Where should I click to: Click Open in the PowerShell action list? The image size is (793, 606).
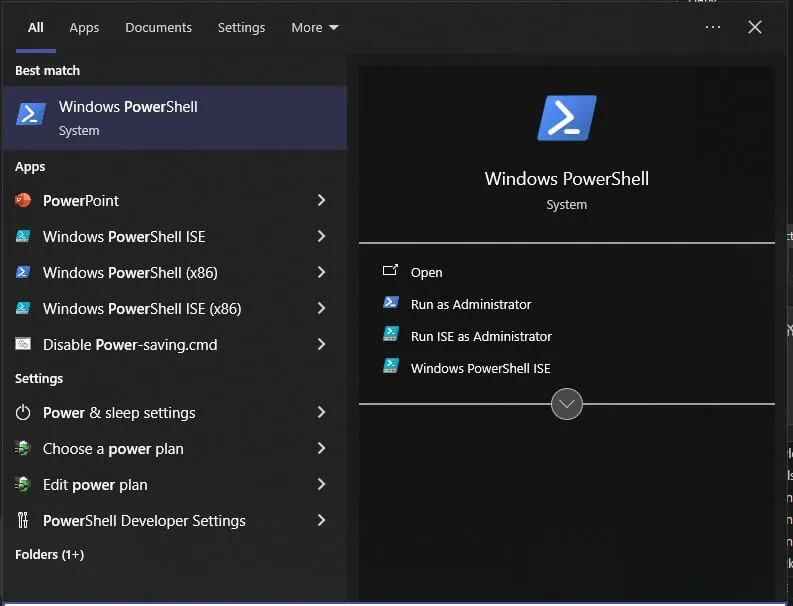(426, 272)
